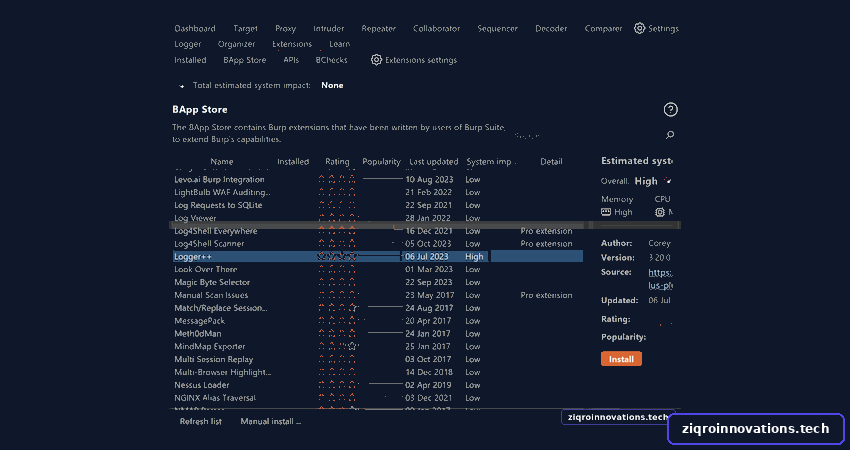Click the Install button
Image resolution: width=850 pixels, height=450 pixels.
click(x=621, y=359)
